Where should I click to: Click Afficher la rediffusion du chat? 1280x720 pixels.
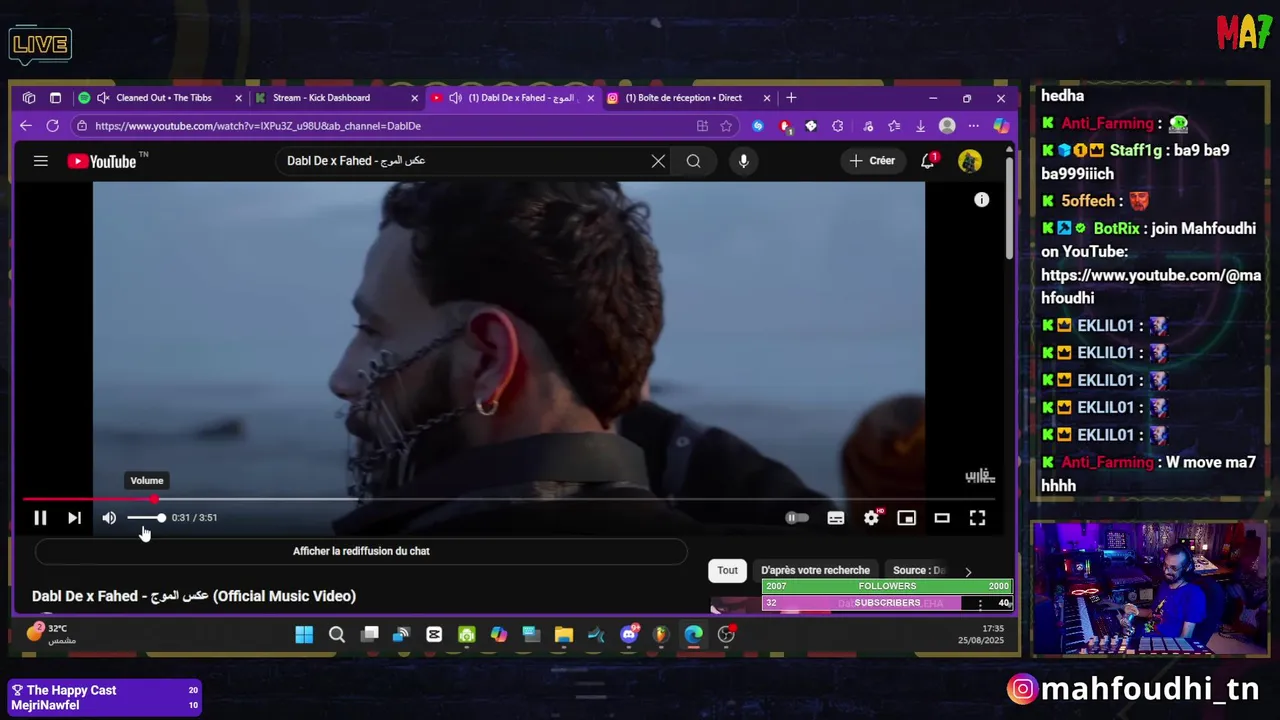(361, 551)
